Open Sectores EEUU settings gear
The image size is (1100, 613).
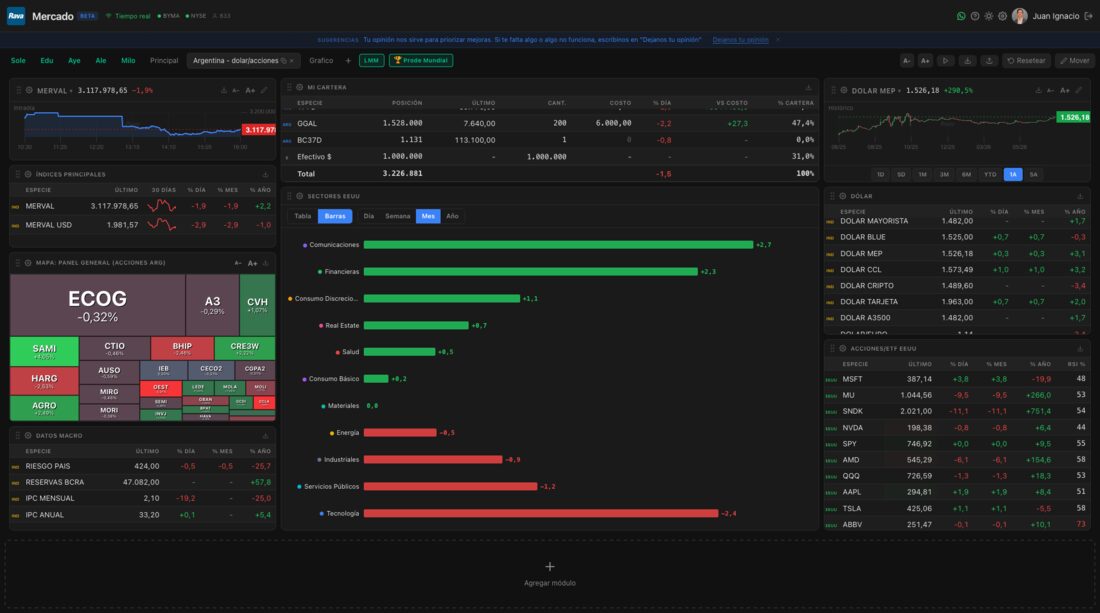tap(300, 196)
